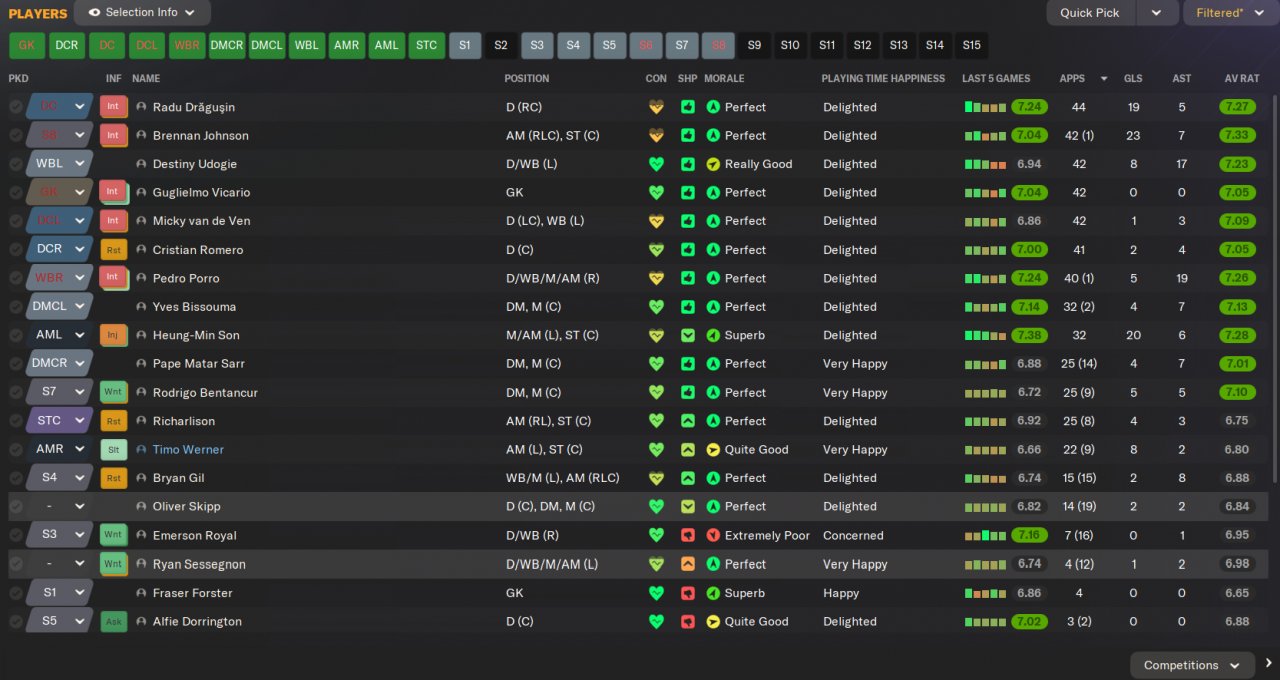Click the morale icon for Emerson Royal
1280x680 pixels.
[x=713, y=535]
